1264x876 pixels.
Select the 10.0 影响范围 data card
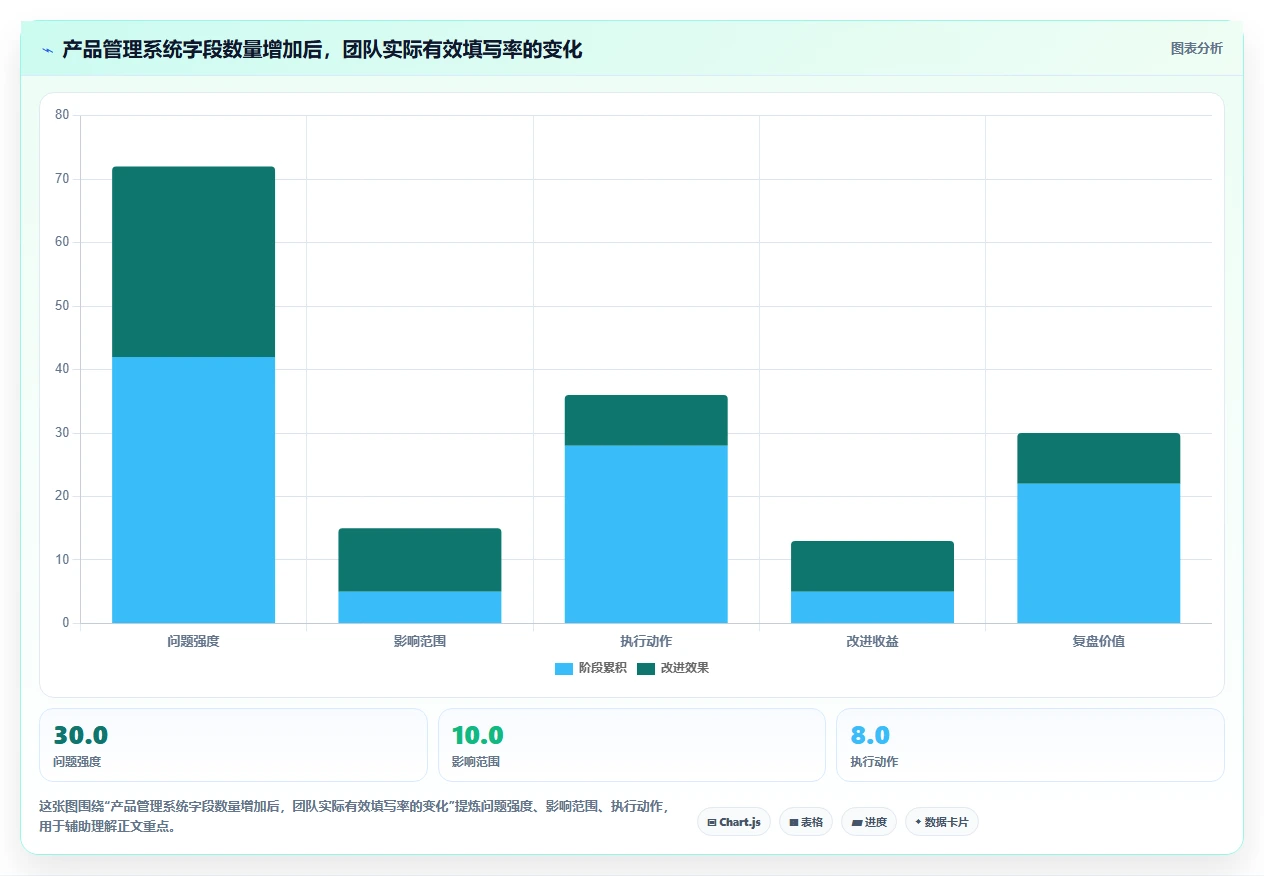[632, 745]
